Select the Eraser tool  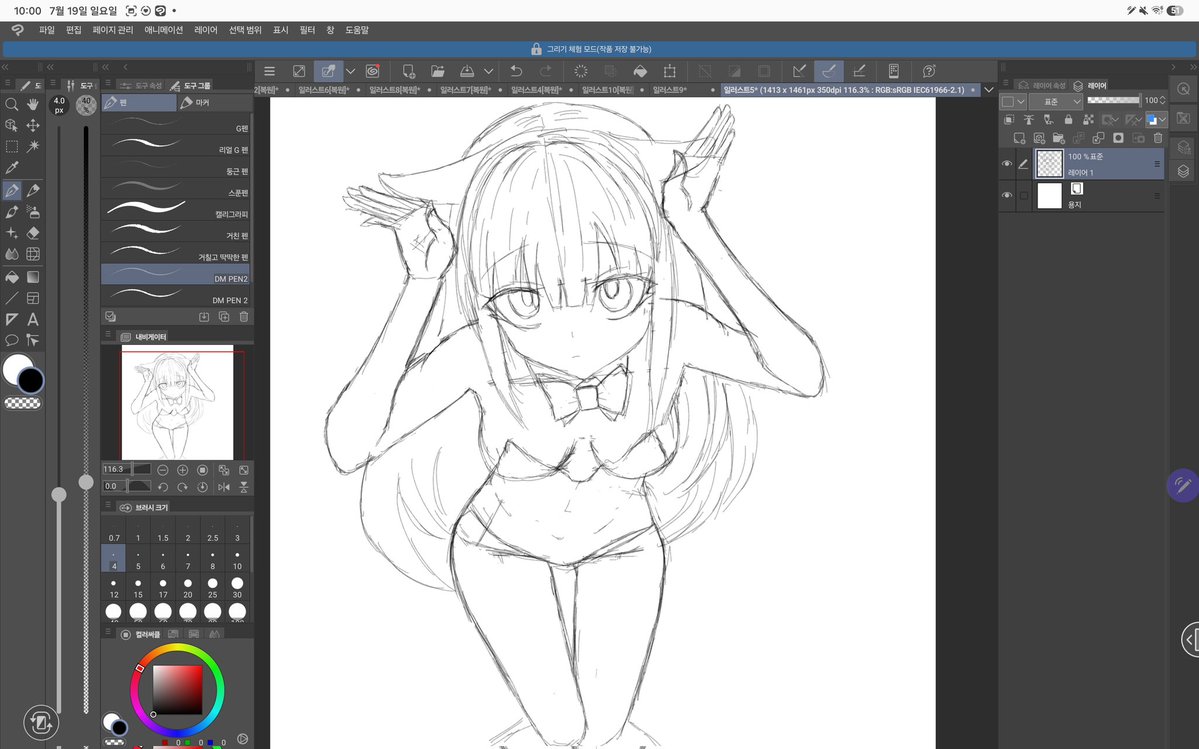pyautogui.click(x=33, y=233)
